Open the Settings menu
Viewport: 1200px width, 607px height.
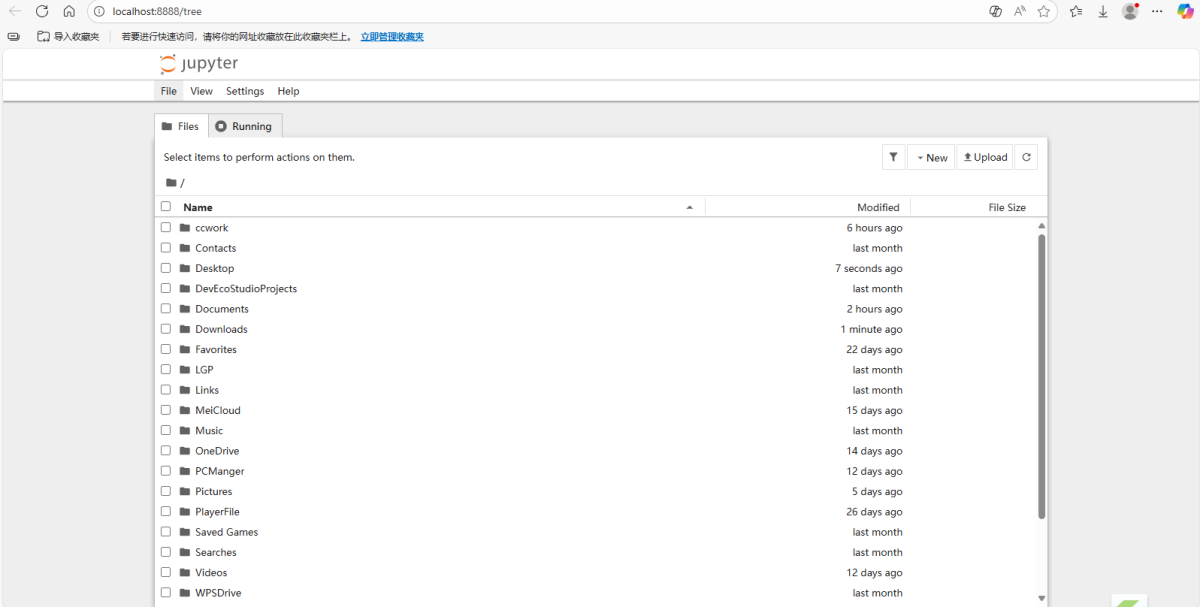245,91
